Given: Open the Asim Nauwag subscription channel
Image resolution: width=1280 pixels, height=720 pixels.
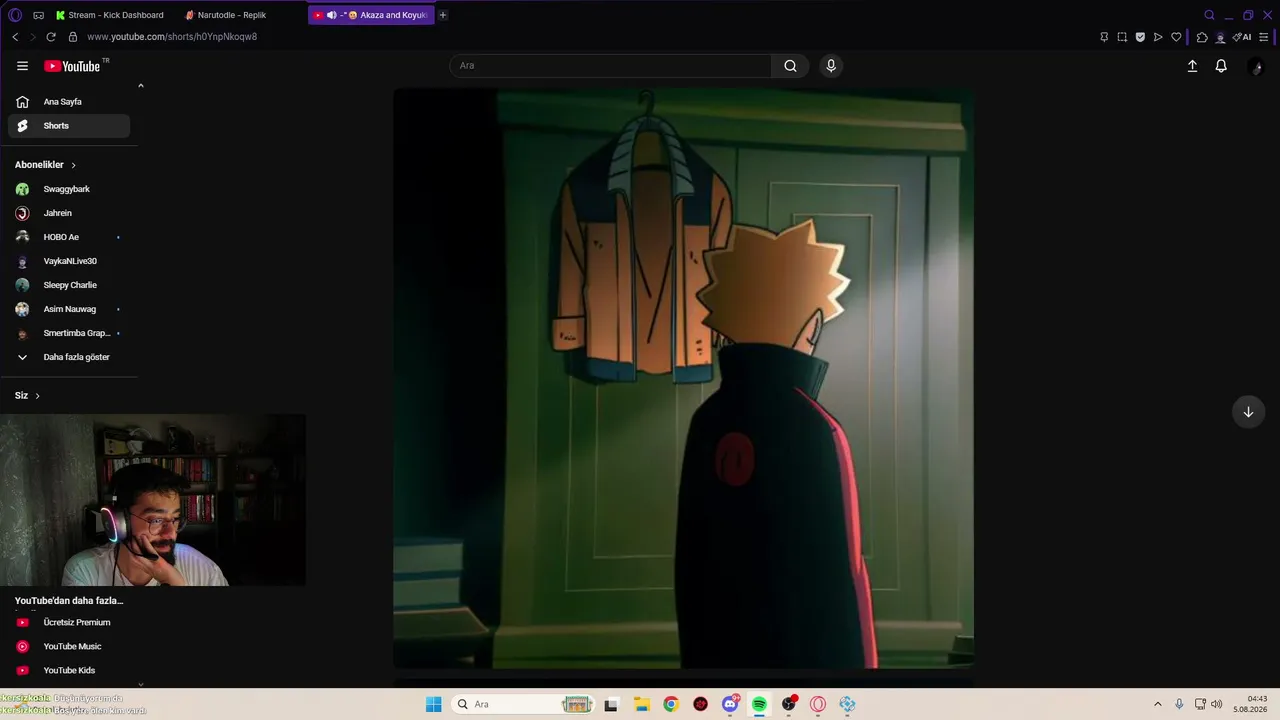Looking at the screenshot, I should coord(69,309).
